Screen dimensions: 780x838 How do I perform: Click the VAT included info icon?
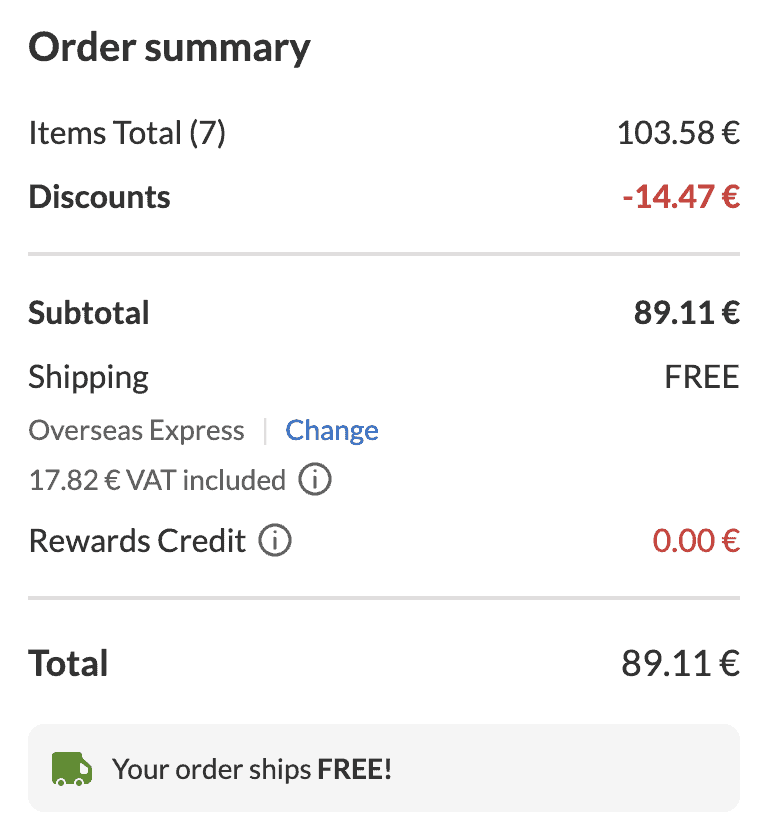point(315,481)
